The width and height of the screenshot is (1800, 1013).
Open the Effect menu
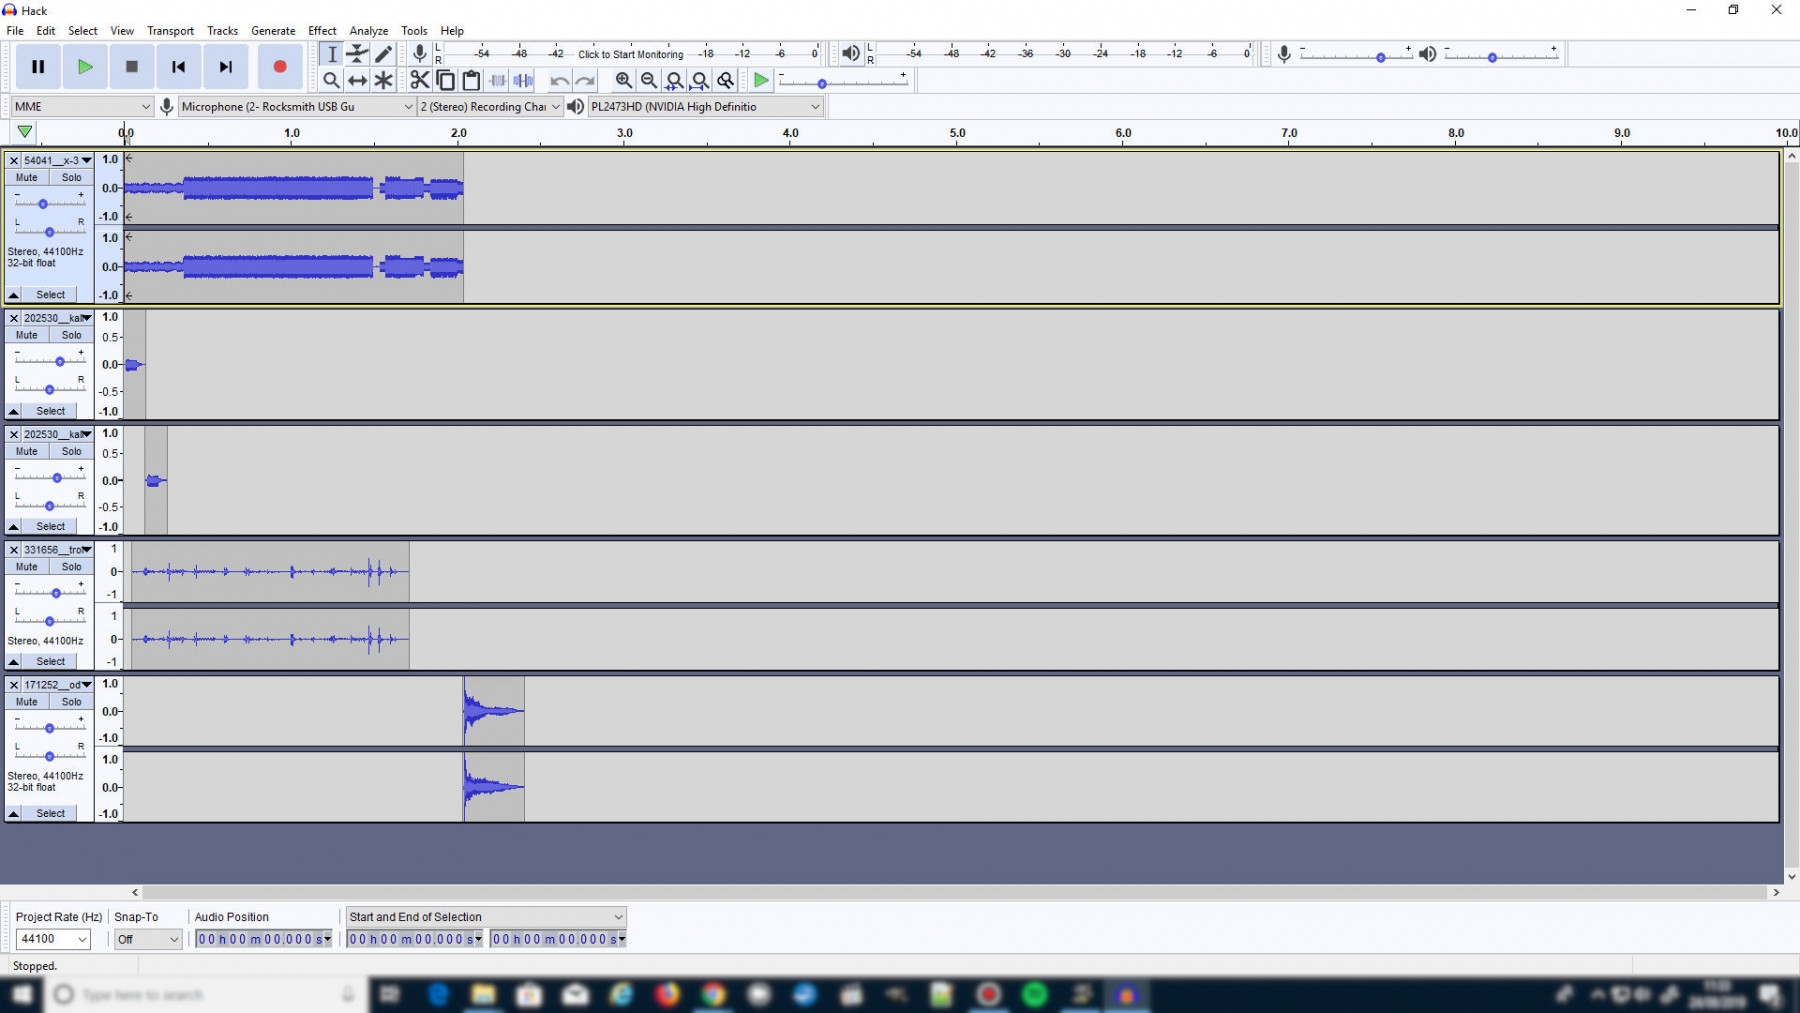pyautogui.click(x=322, y=31)
